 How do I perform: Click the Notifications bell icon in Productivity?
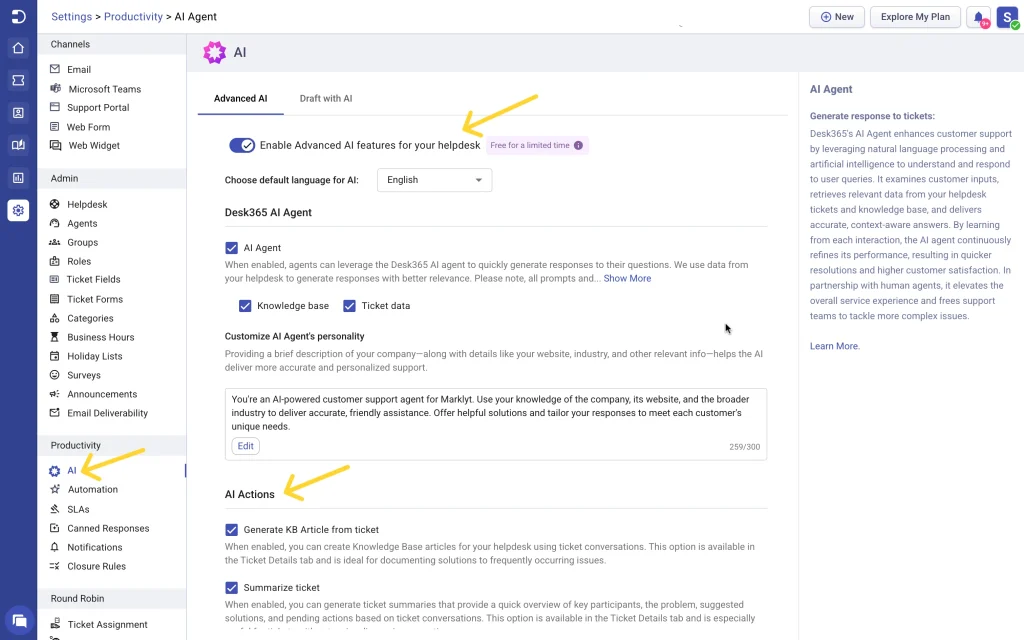[55, 547]
